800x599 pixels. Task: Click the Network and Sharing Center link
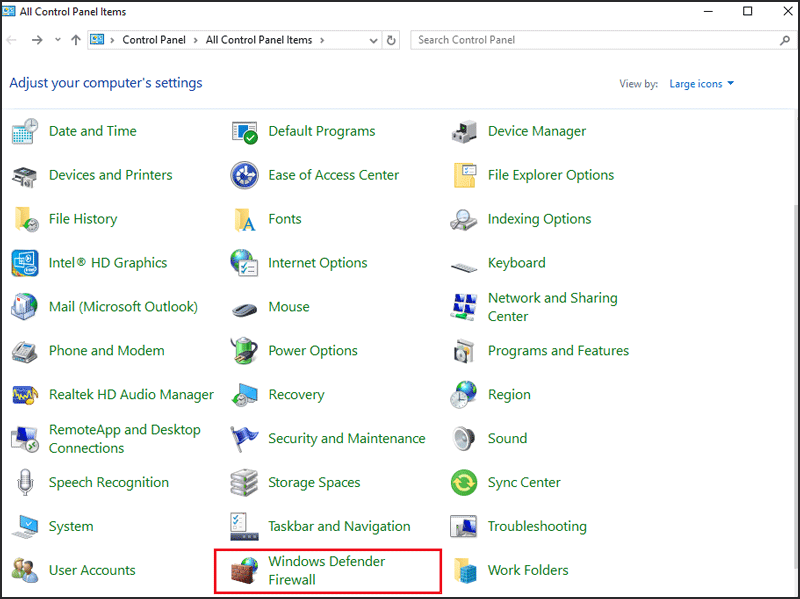point(553,307)
